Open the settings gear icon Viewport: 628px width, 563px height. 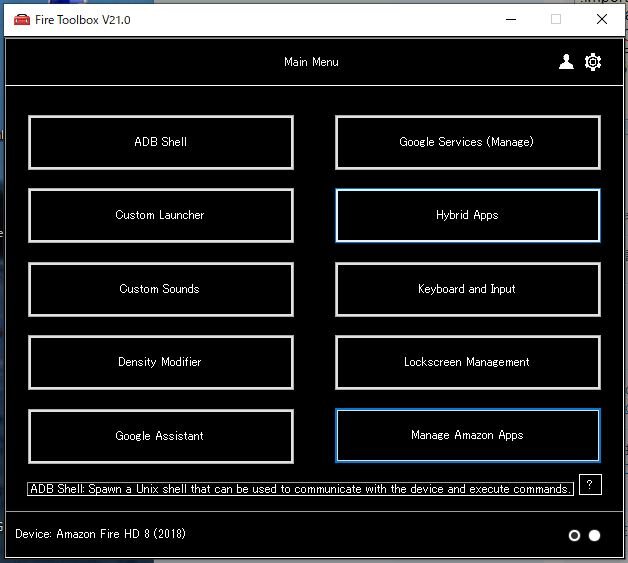pyautogui.click(x=593, y=62)
